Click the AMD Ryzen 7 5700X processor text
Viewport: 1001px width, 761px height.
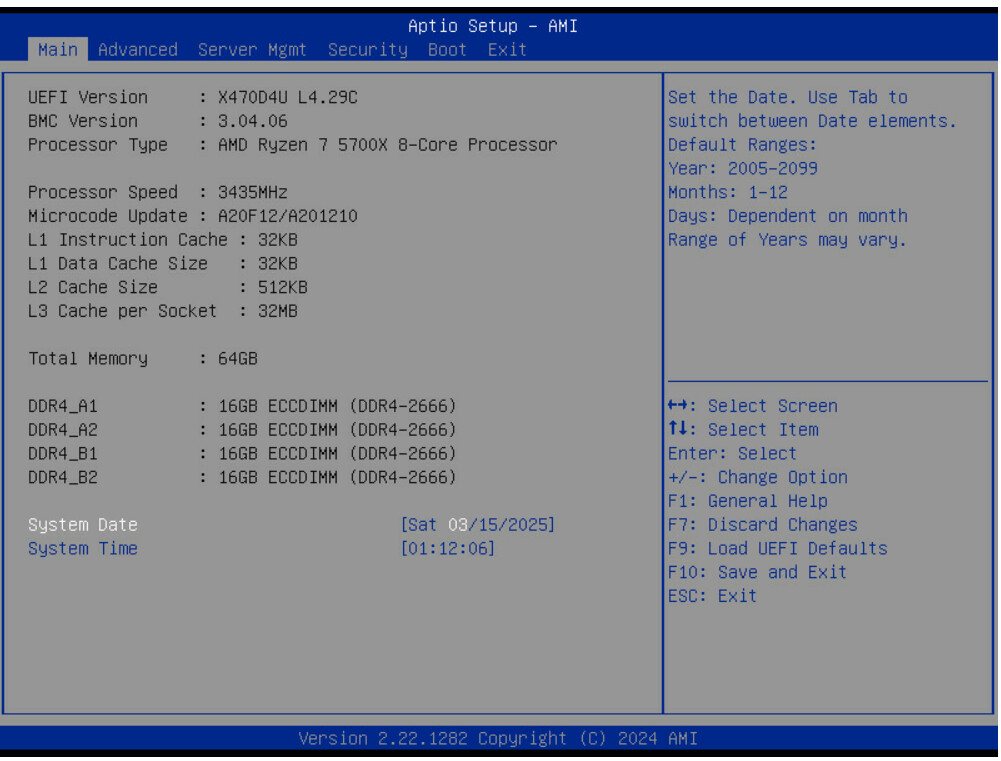tap(388, 144)
